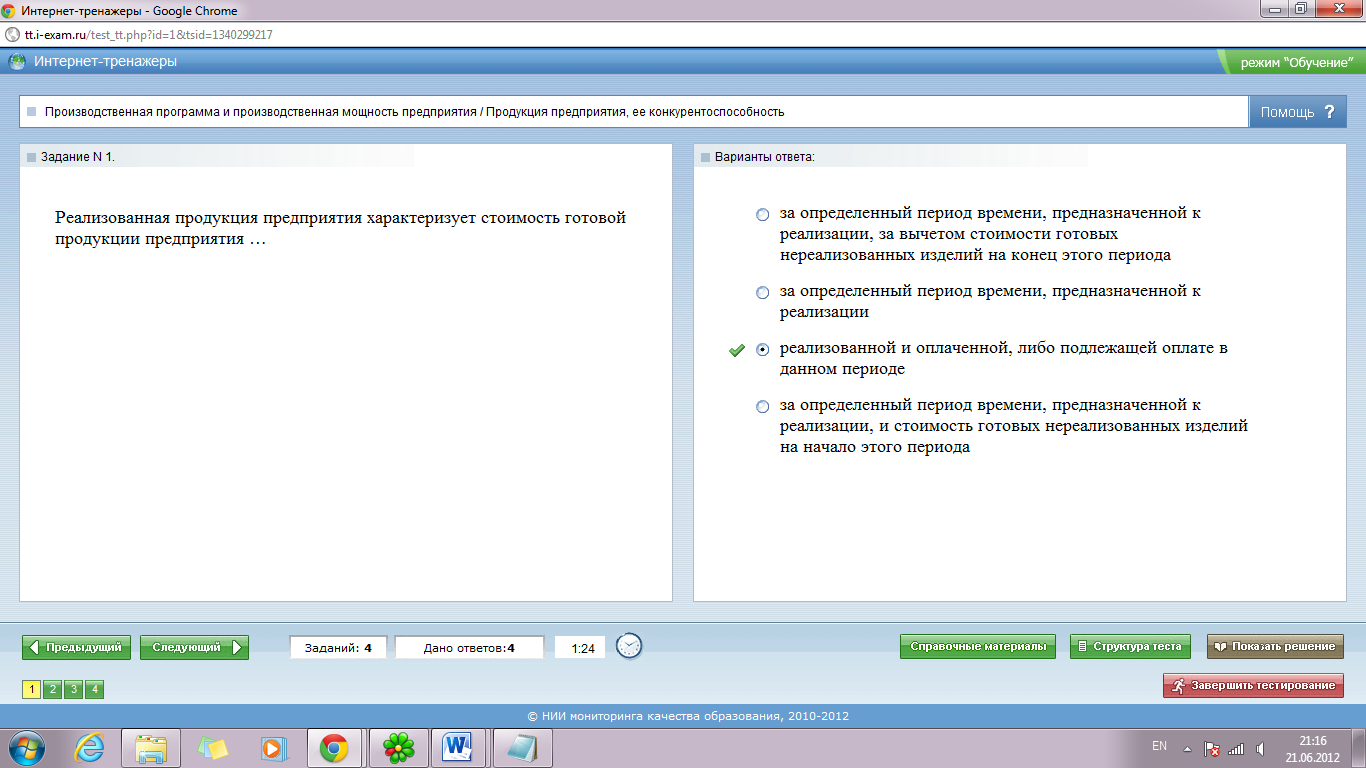Screen dimensions: 1366x768
Task: Open Internet Explorer from the taskbar
Action: [x=90, y=748]
